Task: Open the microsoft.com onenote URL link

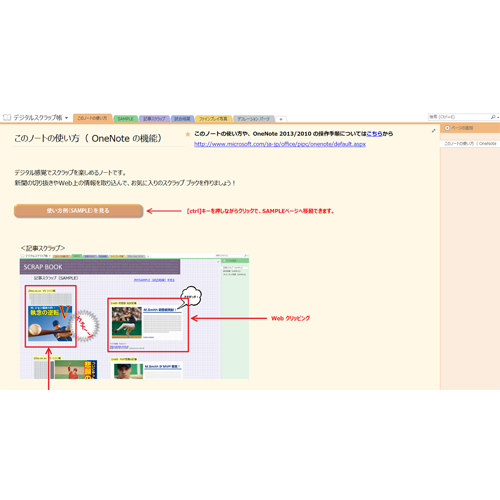Action: point(280,144)
